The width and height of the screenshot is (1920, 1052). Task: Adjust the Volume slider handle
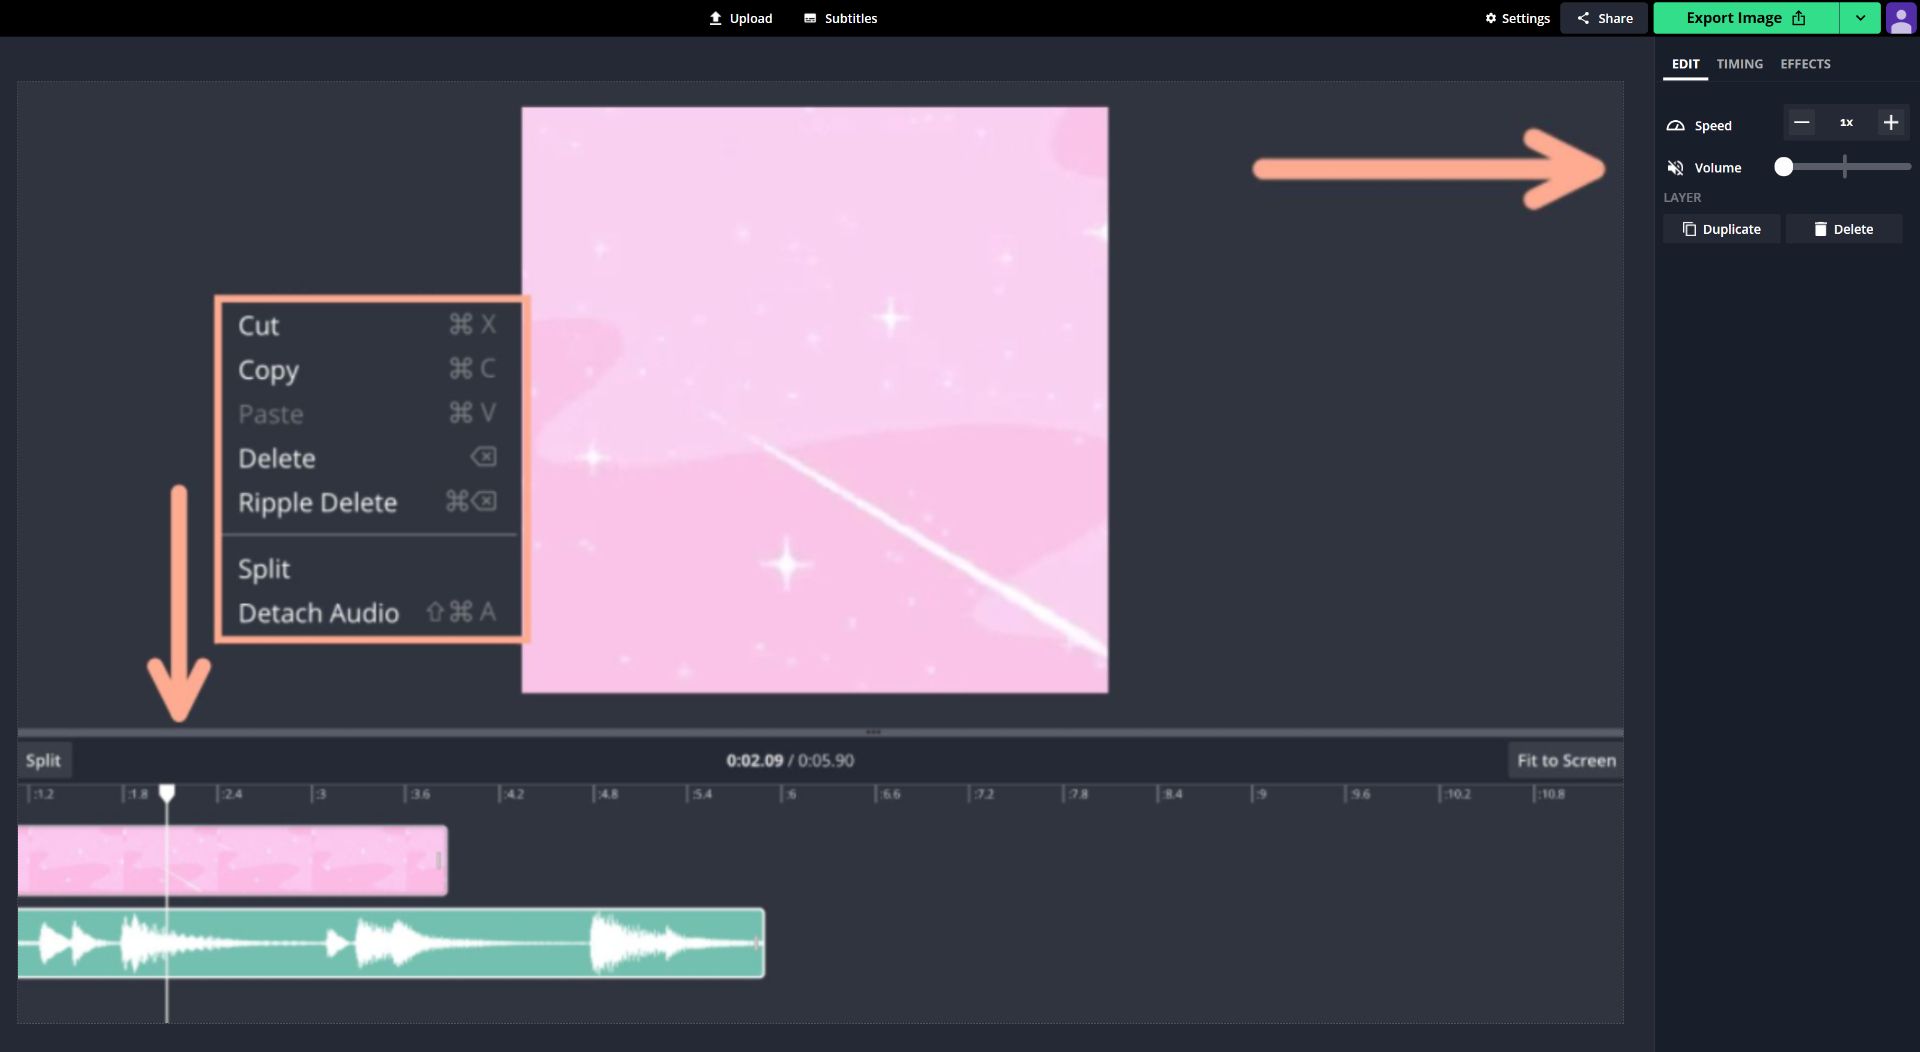[1783, 167]
